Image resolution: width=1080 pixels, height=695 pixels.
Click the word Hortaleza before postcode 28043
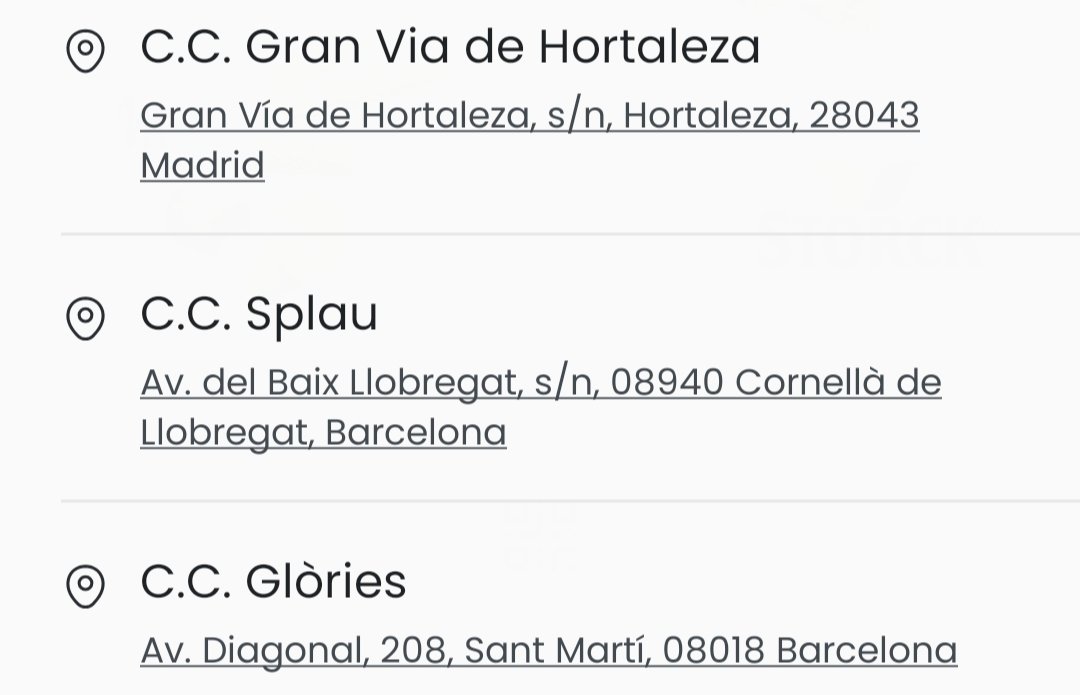[x=711, y=115]
